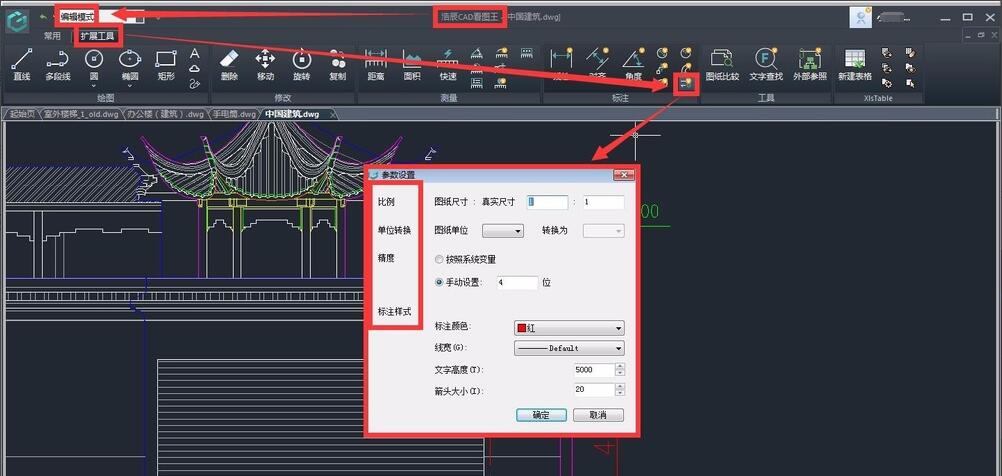Open the 手电筒.dwg tab

click(234, 114)
